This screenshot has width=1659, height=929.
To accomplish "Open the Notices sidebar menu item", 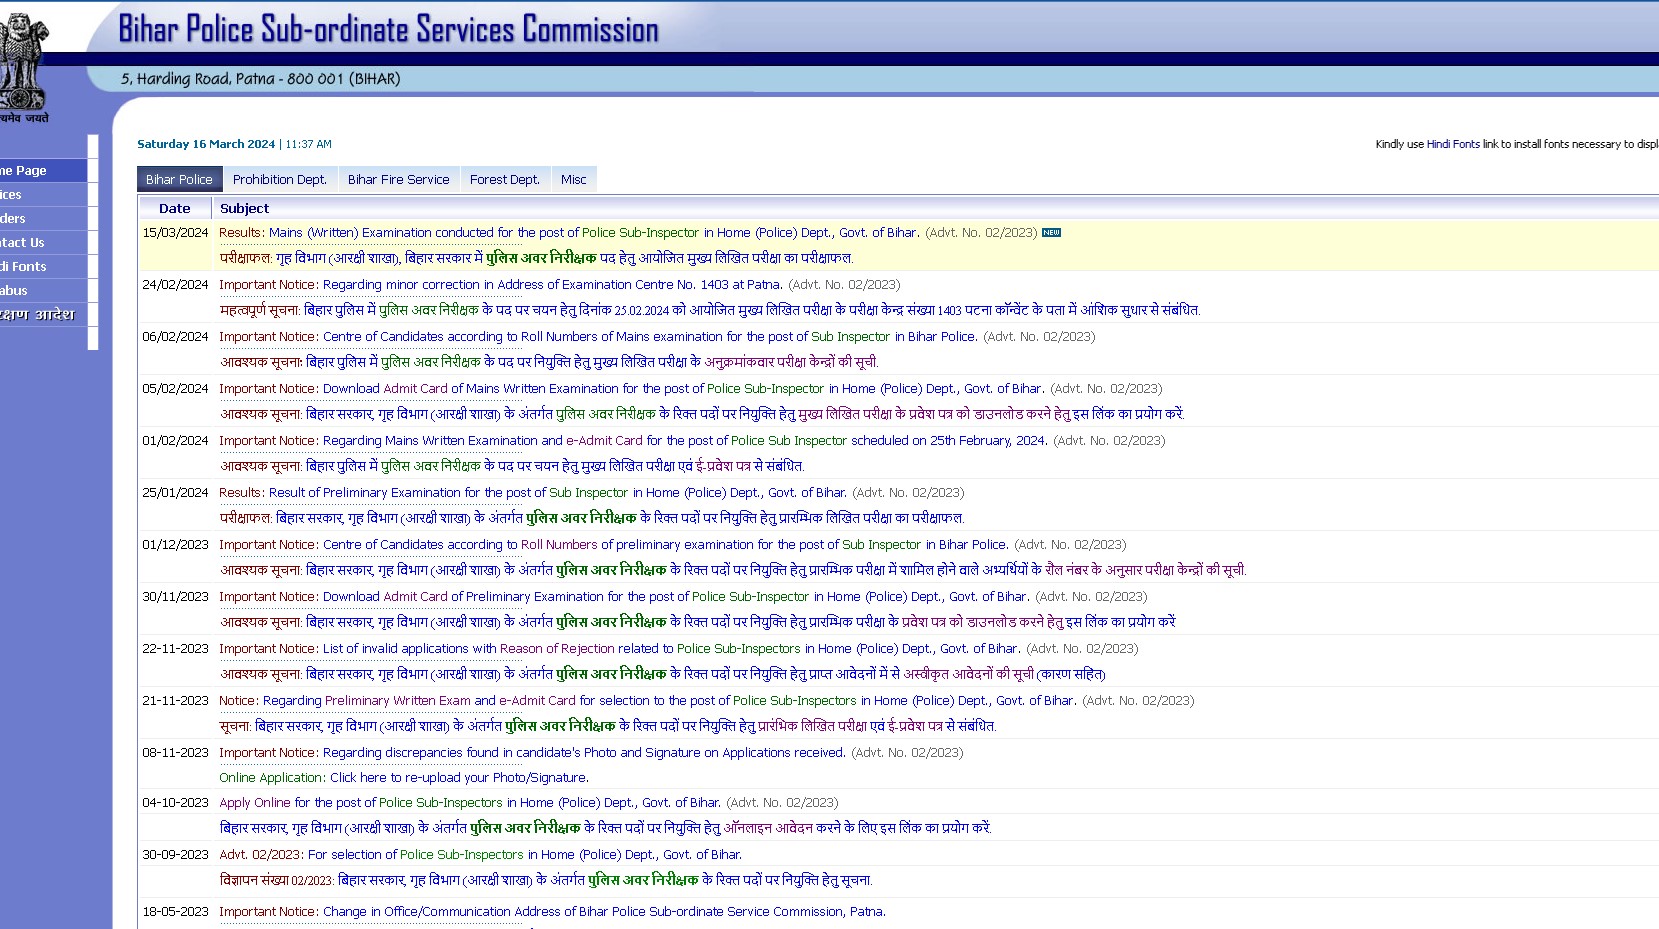I will point(43,194).
